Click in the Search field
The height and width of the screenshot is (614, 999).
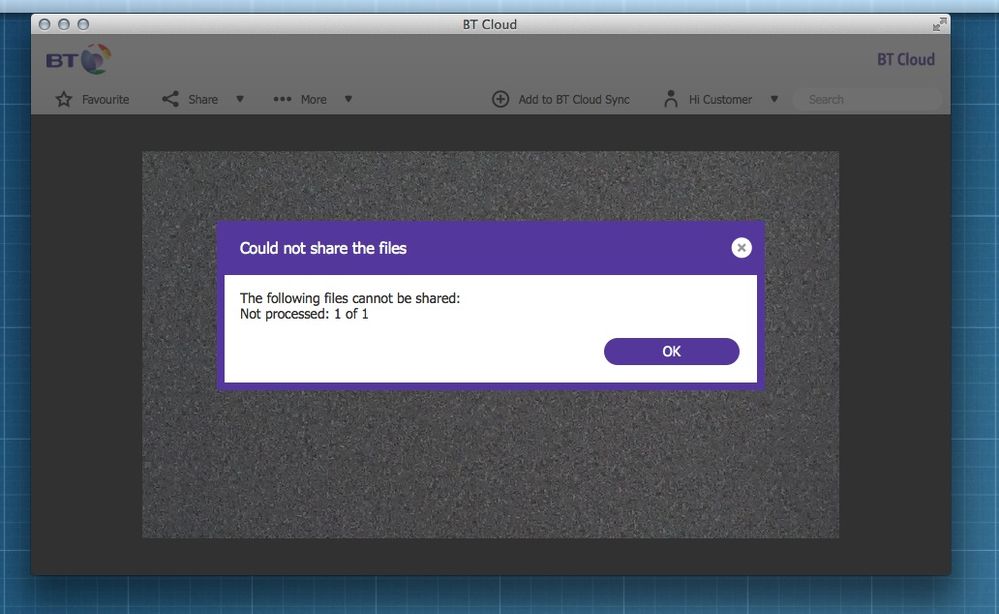coord(867,99)
